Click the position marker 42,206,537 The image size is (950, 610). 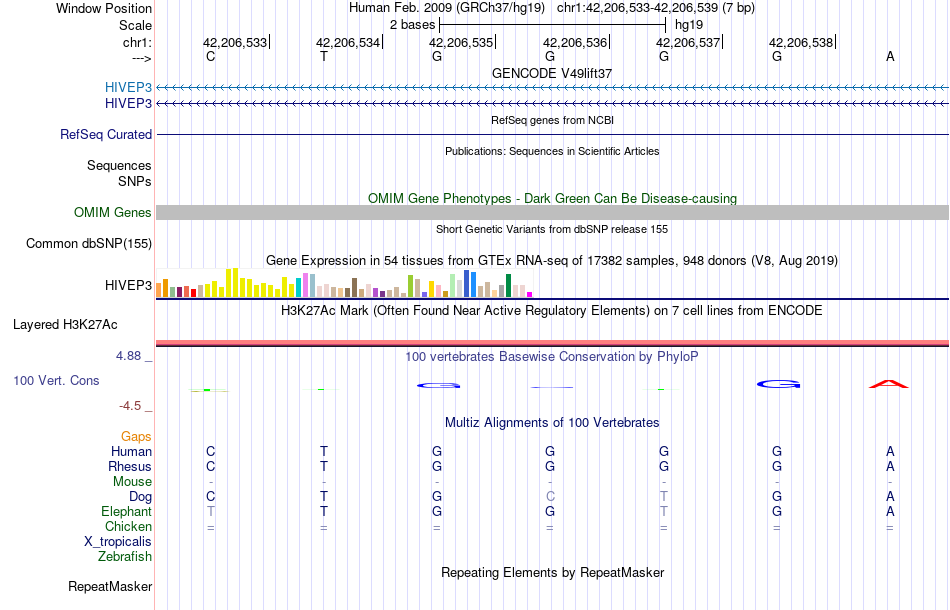(688, 42)
